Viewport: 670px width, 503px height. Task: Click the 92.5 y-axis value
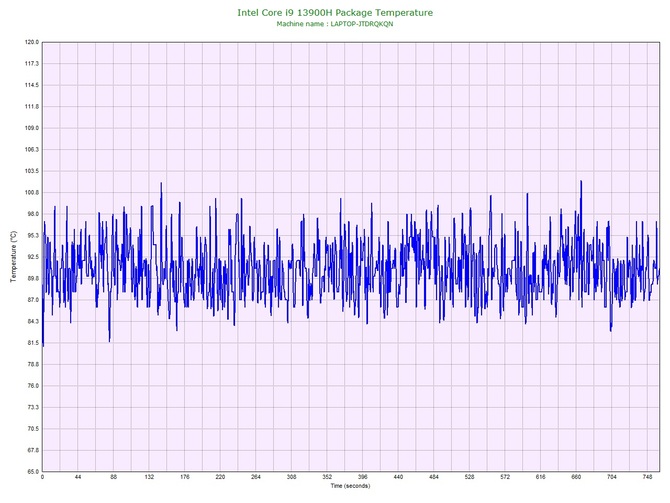point(33,257)
